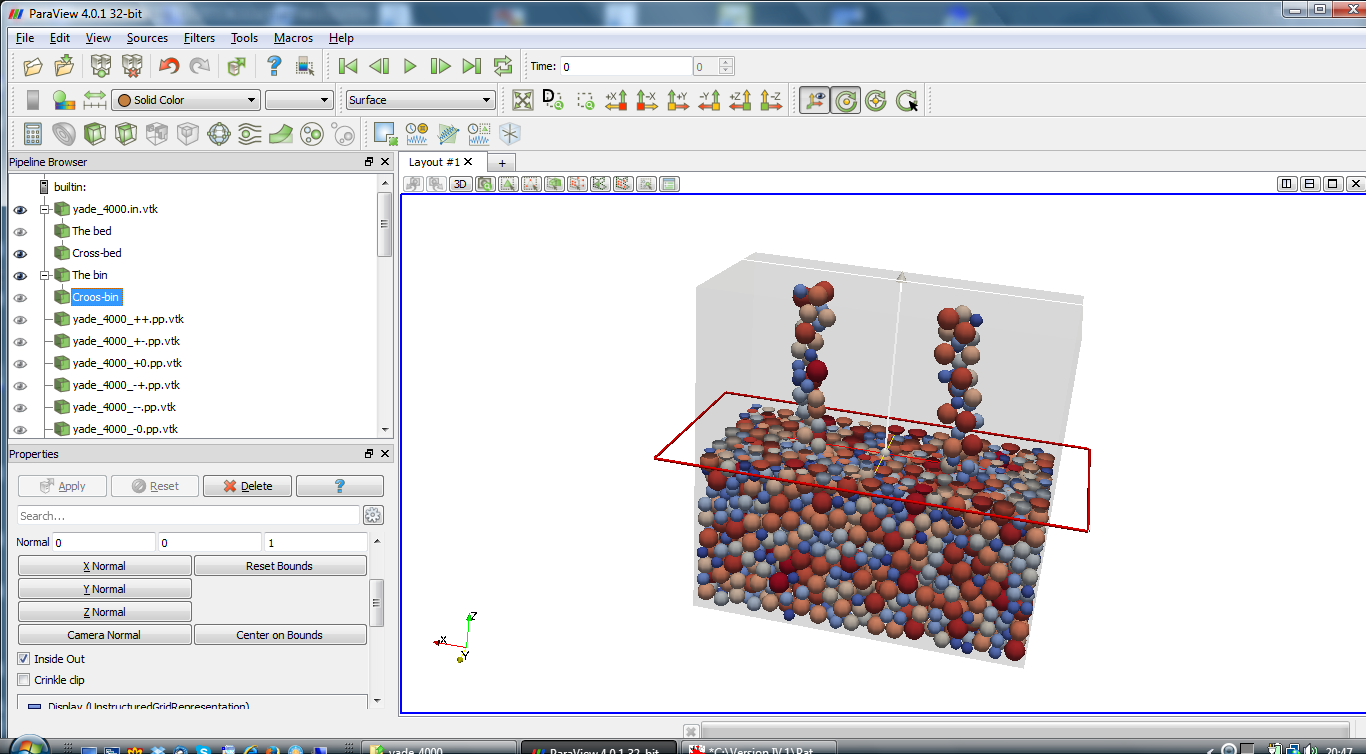Open the Solid Color coloring dropdown

(x=186, y=100)
